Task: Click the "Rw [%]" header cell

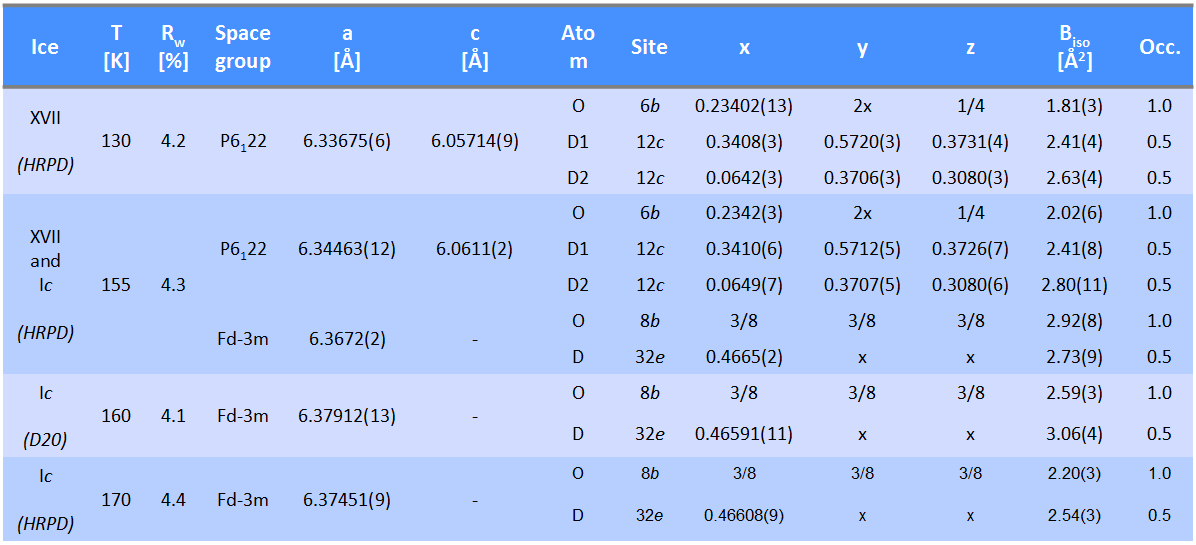Action: 173,47
